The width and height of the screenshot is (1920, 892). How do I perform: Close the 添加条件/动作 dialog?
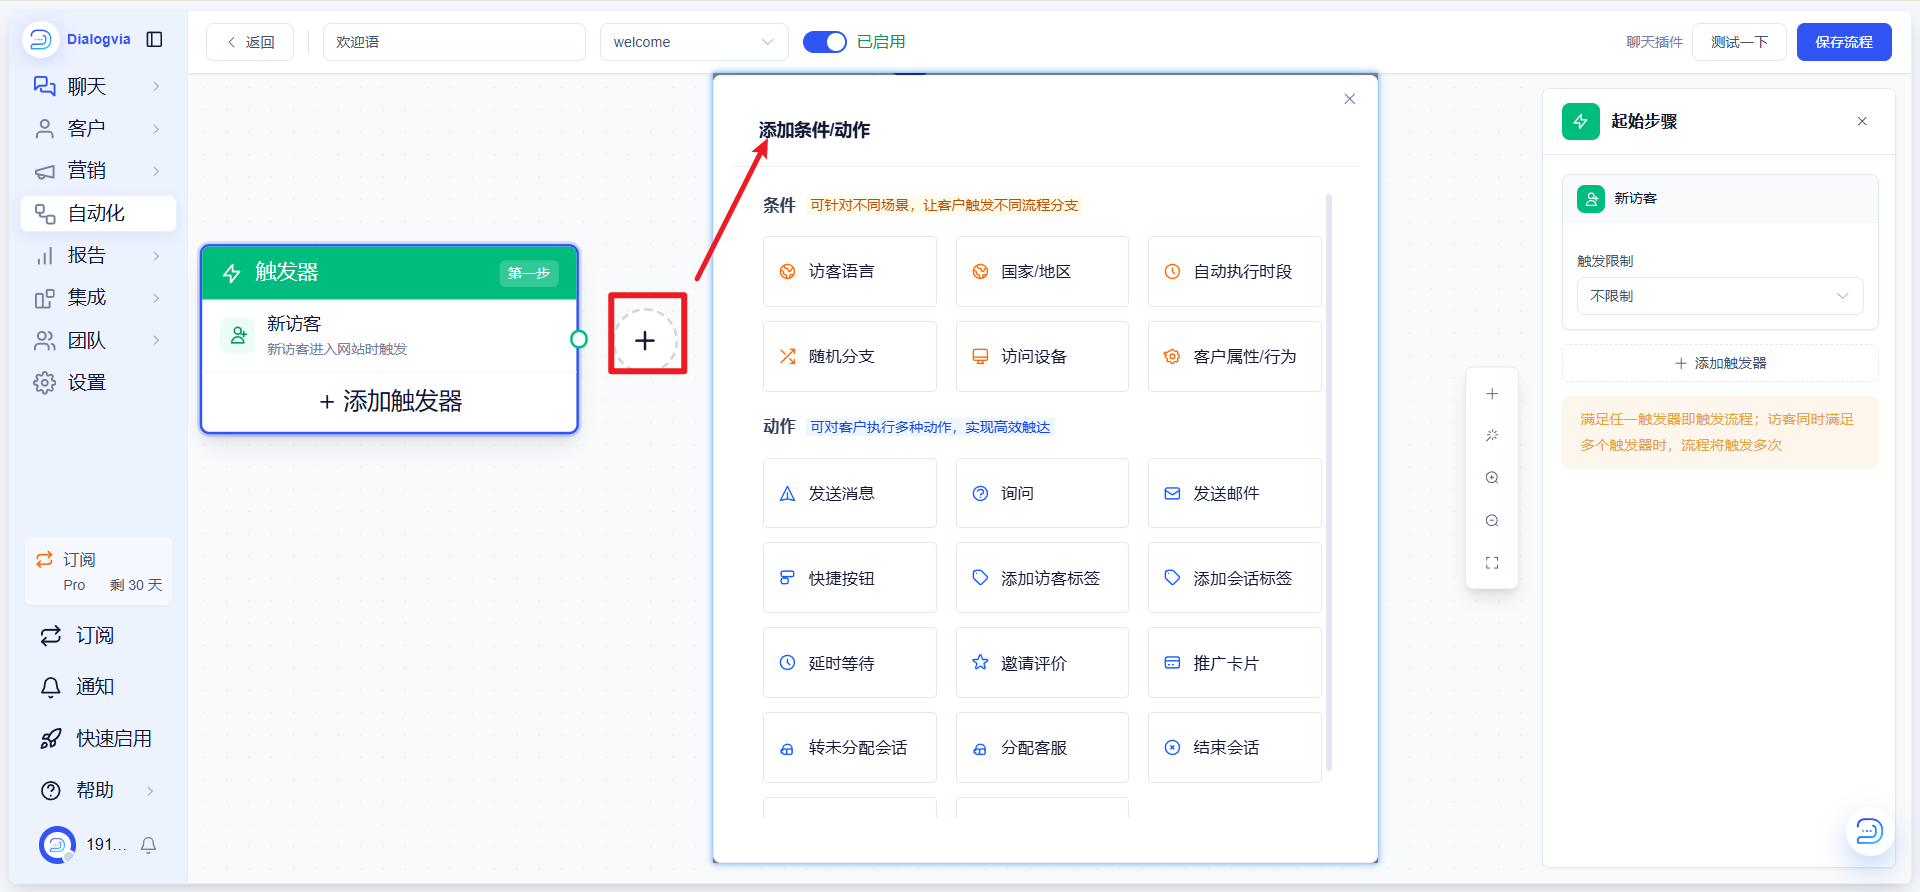1350,99
